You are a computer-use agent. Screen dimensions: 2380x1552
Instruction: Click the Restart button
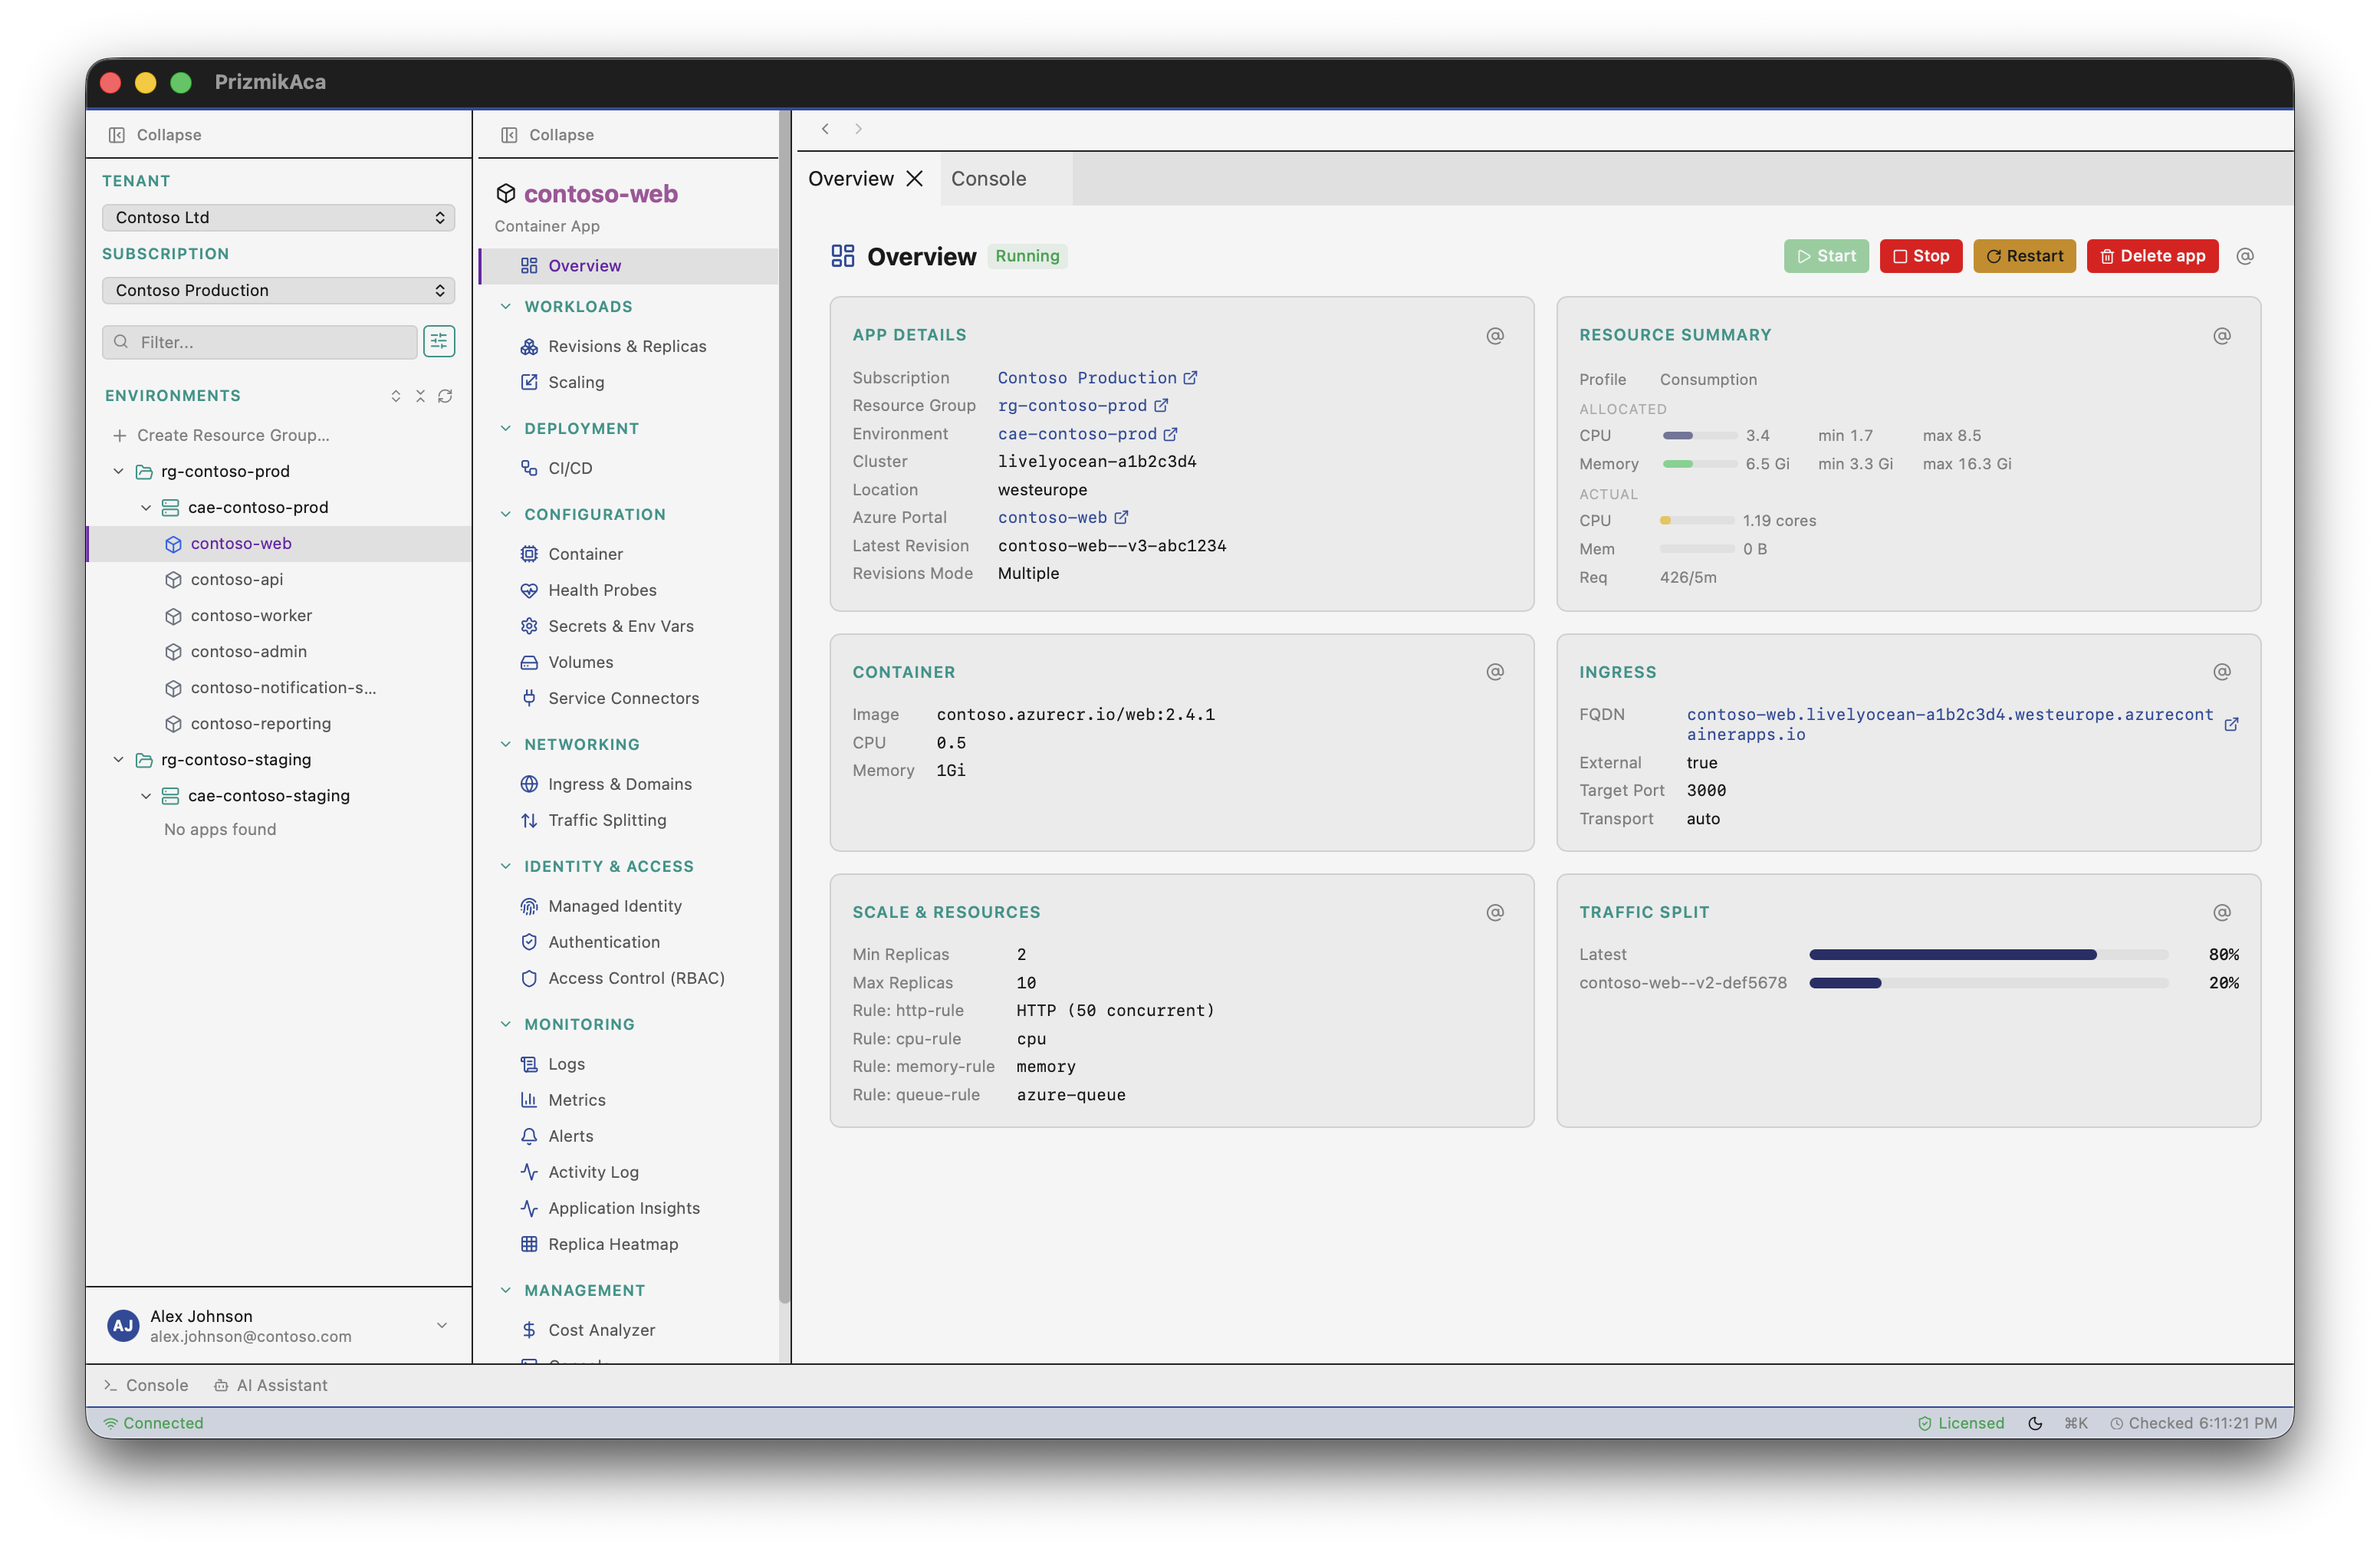point(2024,256)
